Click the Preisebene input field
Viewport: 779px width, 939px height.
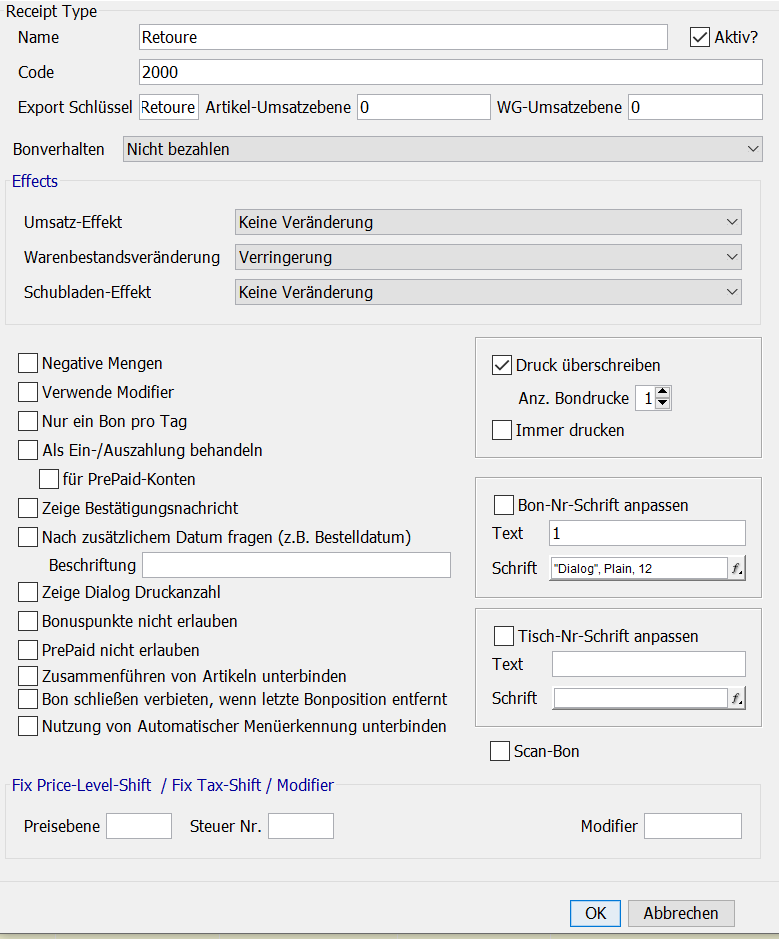139,826
